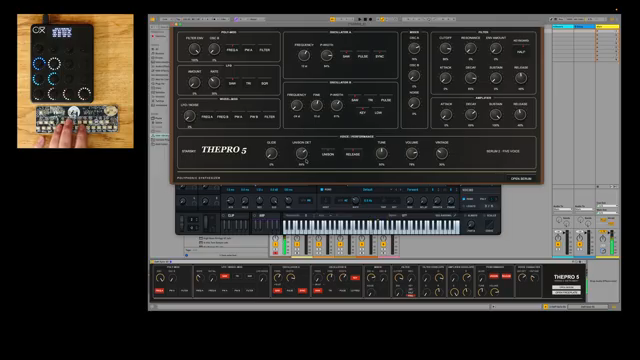Toggle SYNC on Oscillator A
Screen dimensions: 640x360
(x=380, y=55)
